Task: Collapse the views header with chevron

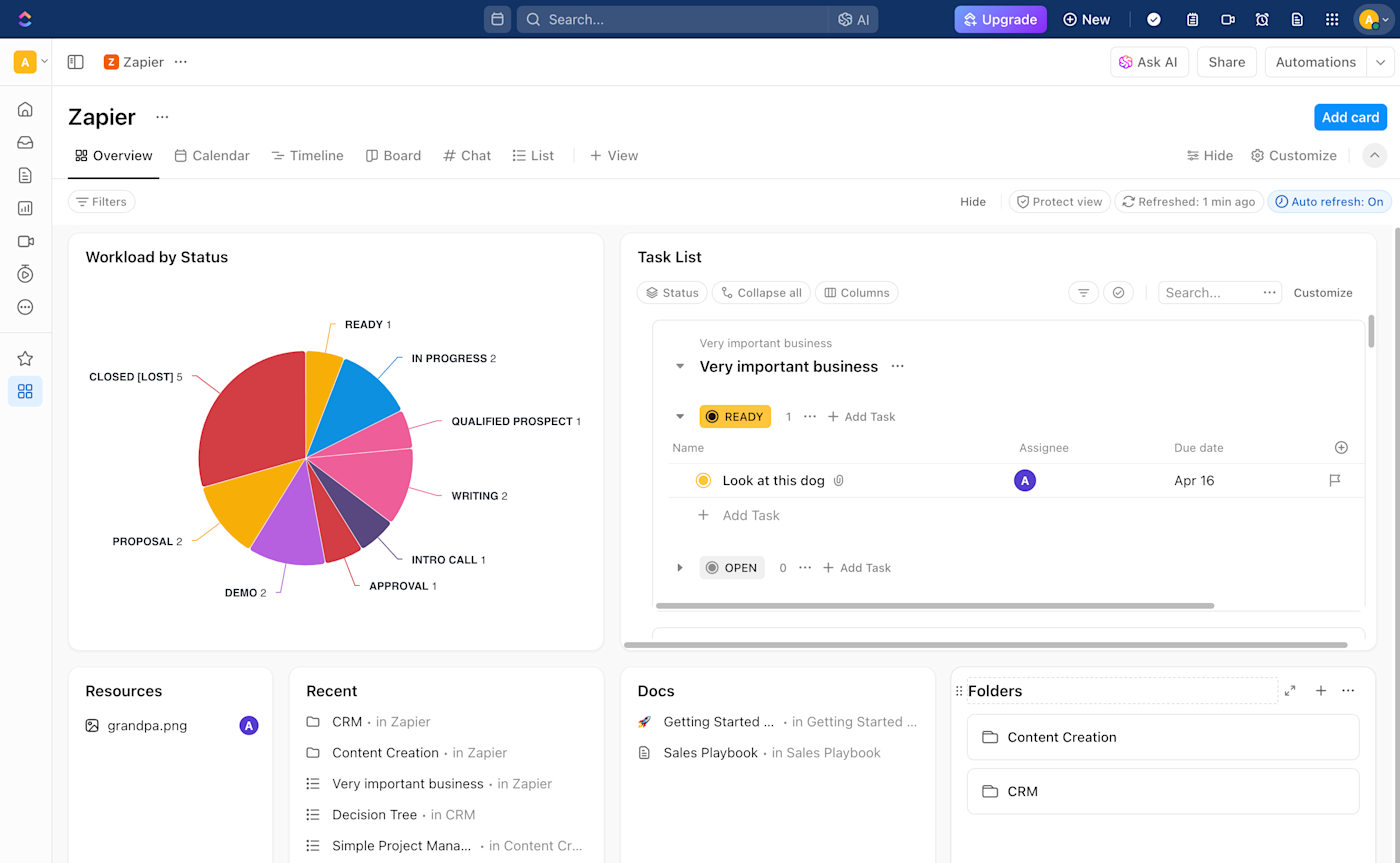Action: (x=1375, y=155)
